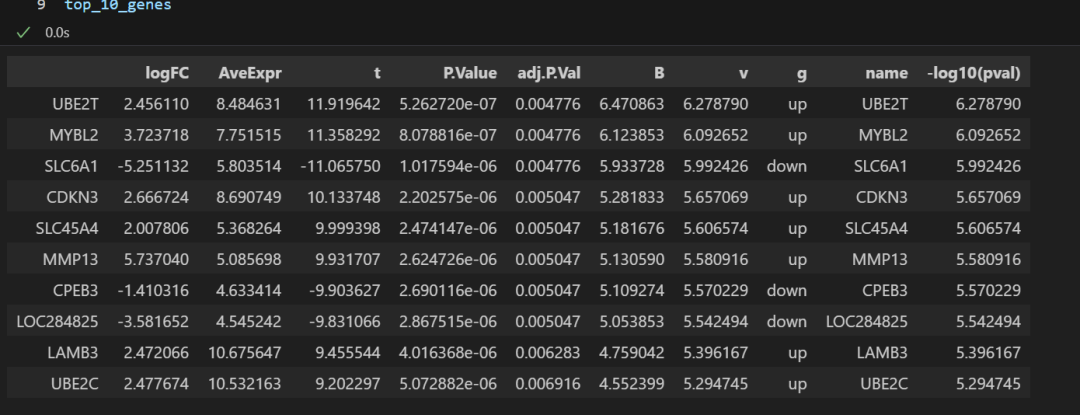Screen dimensions: 1080x415
Task: Click t value 9.202297
Action: tap(348, 383)
